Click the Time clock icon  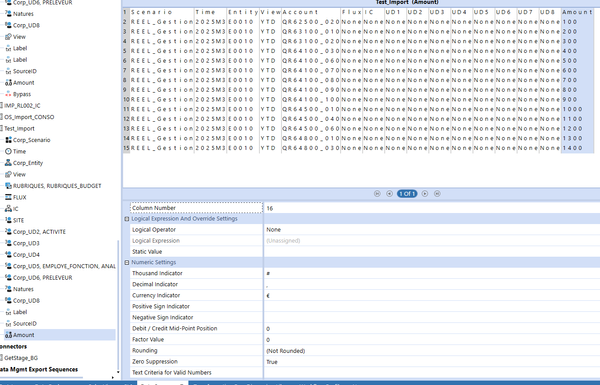pos(8,152)
